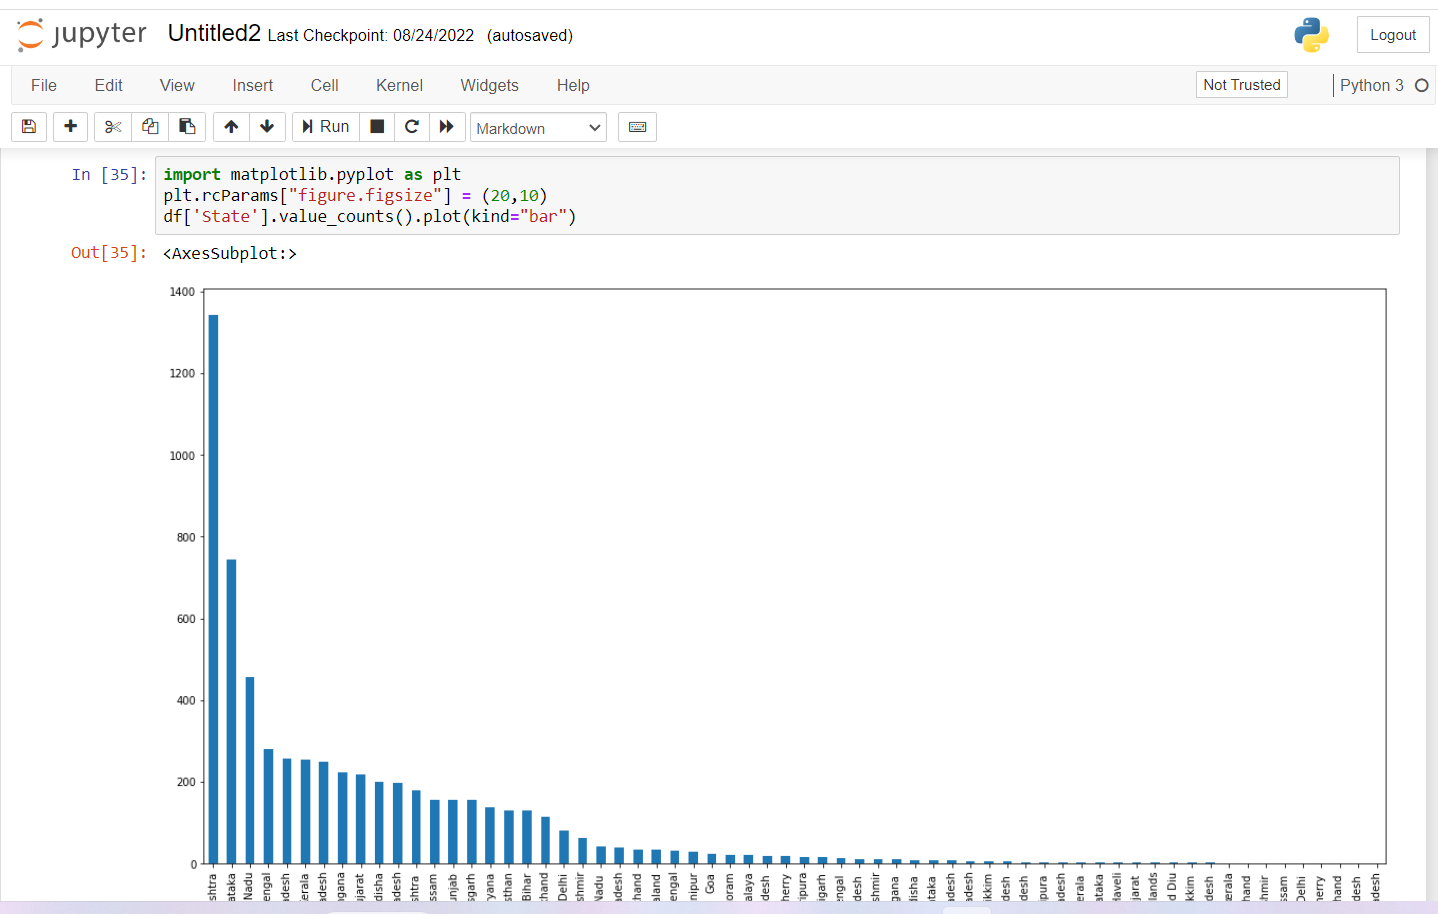Interrupt the kernel with stop icon
The width and height of the screenshot is (1438, 914).
377,127
